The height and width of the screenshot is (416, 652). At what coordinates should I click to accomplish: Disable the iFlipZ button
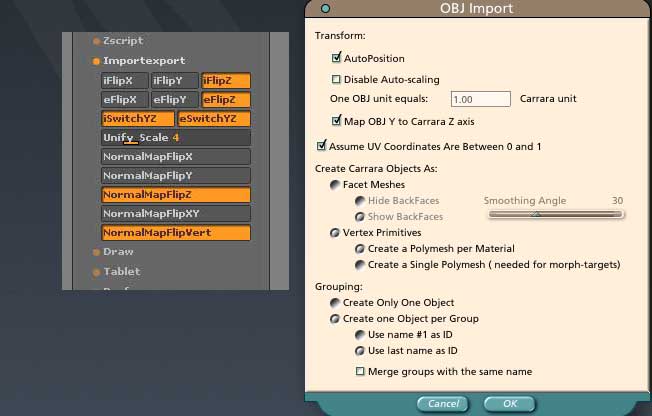[x=226, y=81]
